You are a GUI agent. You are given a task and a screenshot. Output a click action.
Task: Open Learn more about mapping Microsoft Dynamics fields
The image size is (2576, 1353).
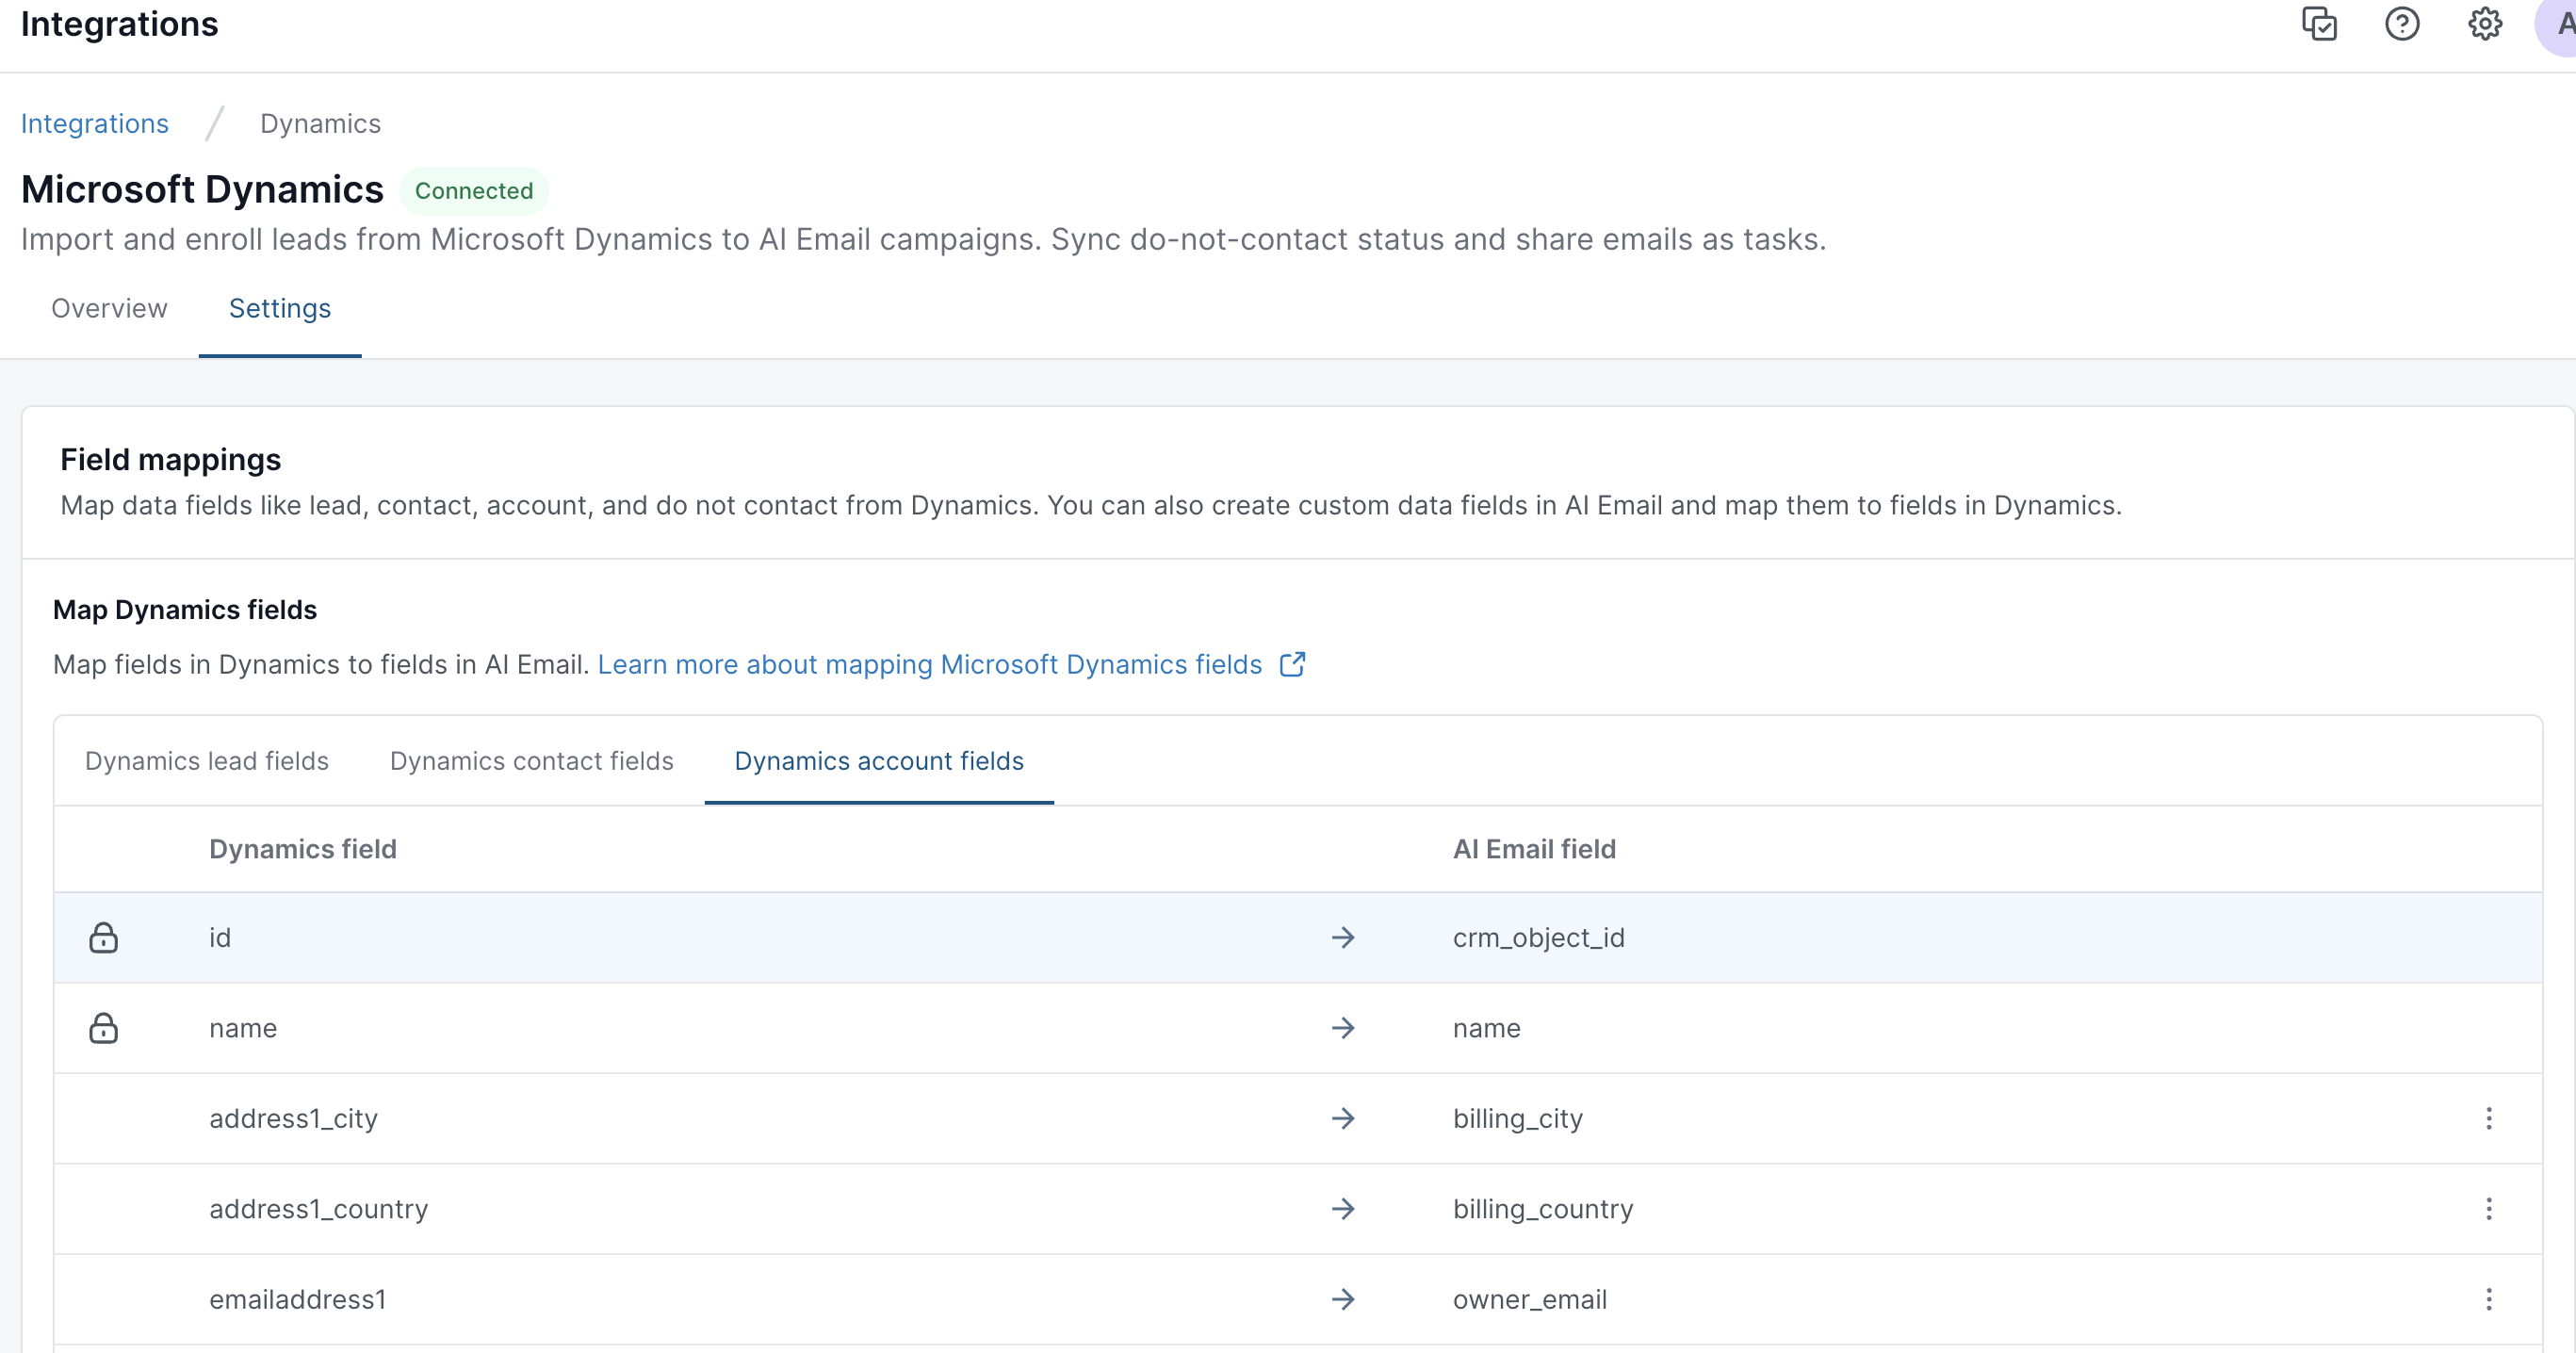(930, 665)
